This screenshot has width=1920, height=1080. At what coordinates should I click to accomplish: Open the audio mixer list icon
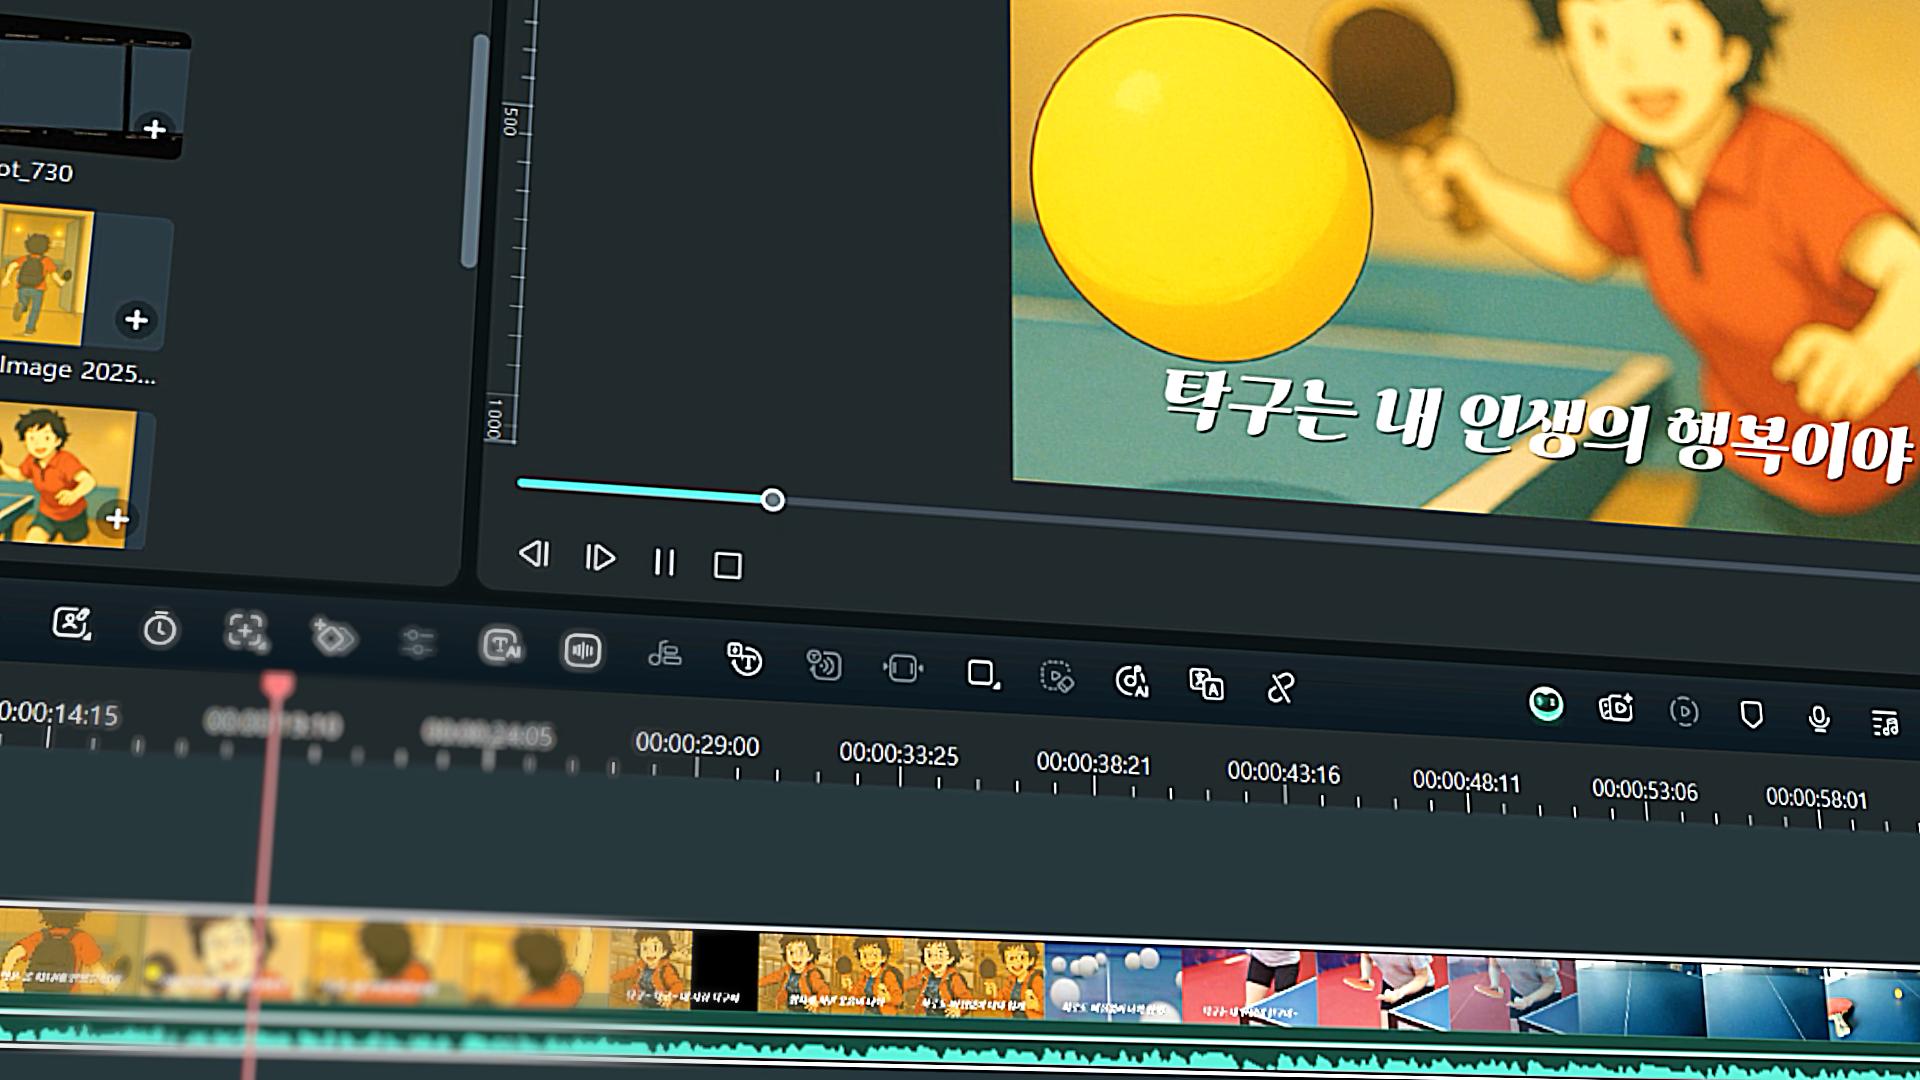pos(1885,722)
